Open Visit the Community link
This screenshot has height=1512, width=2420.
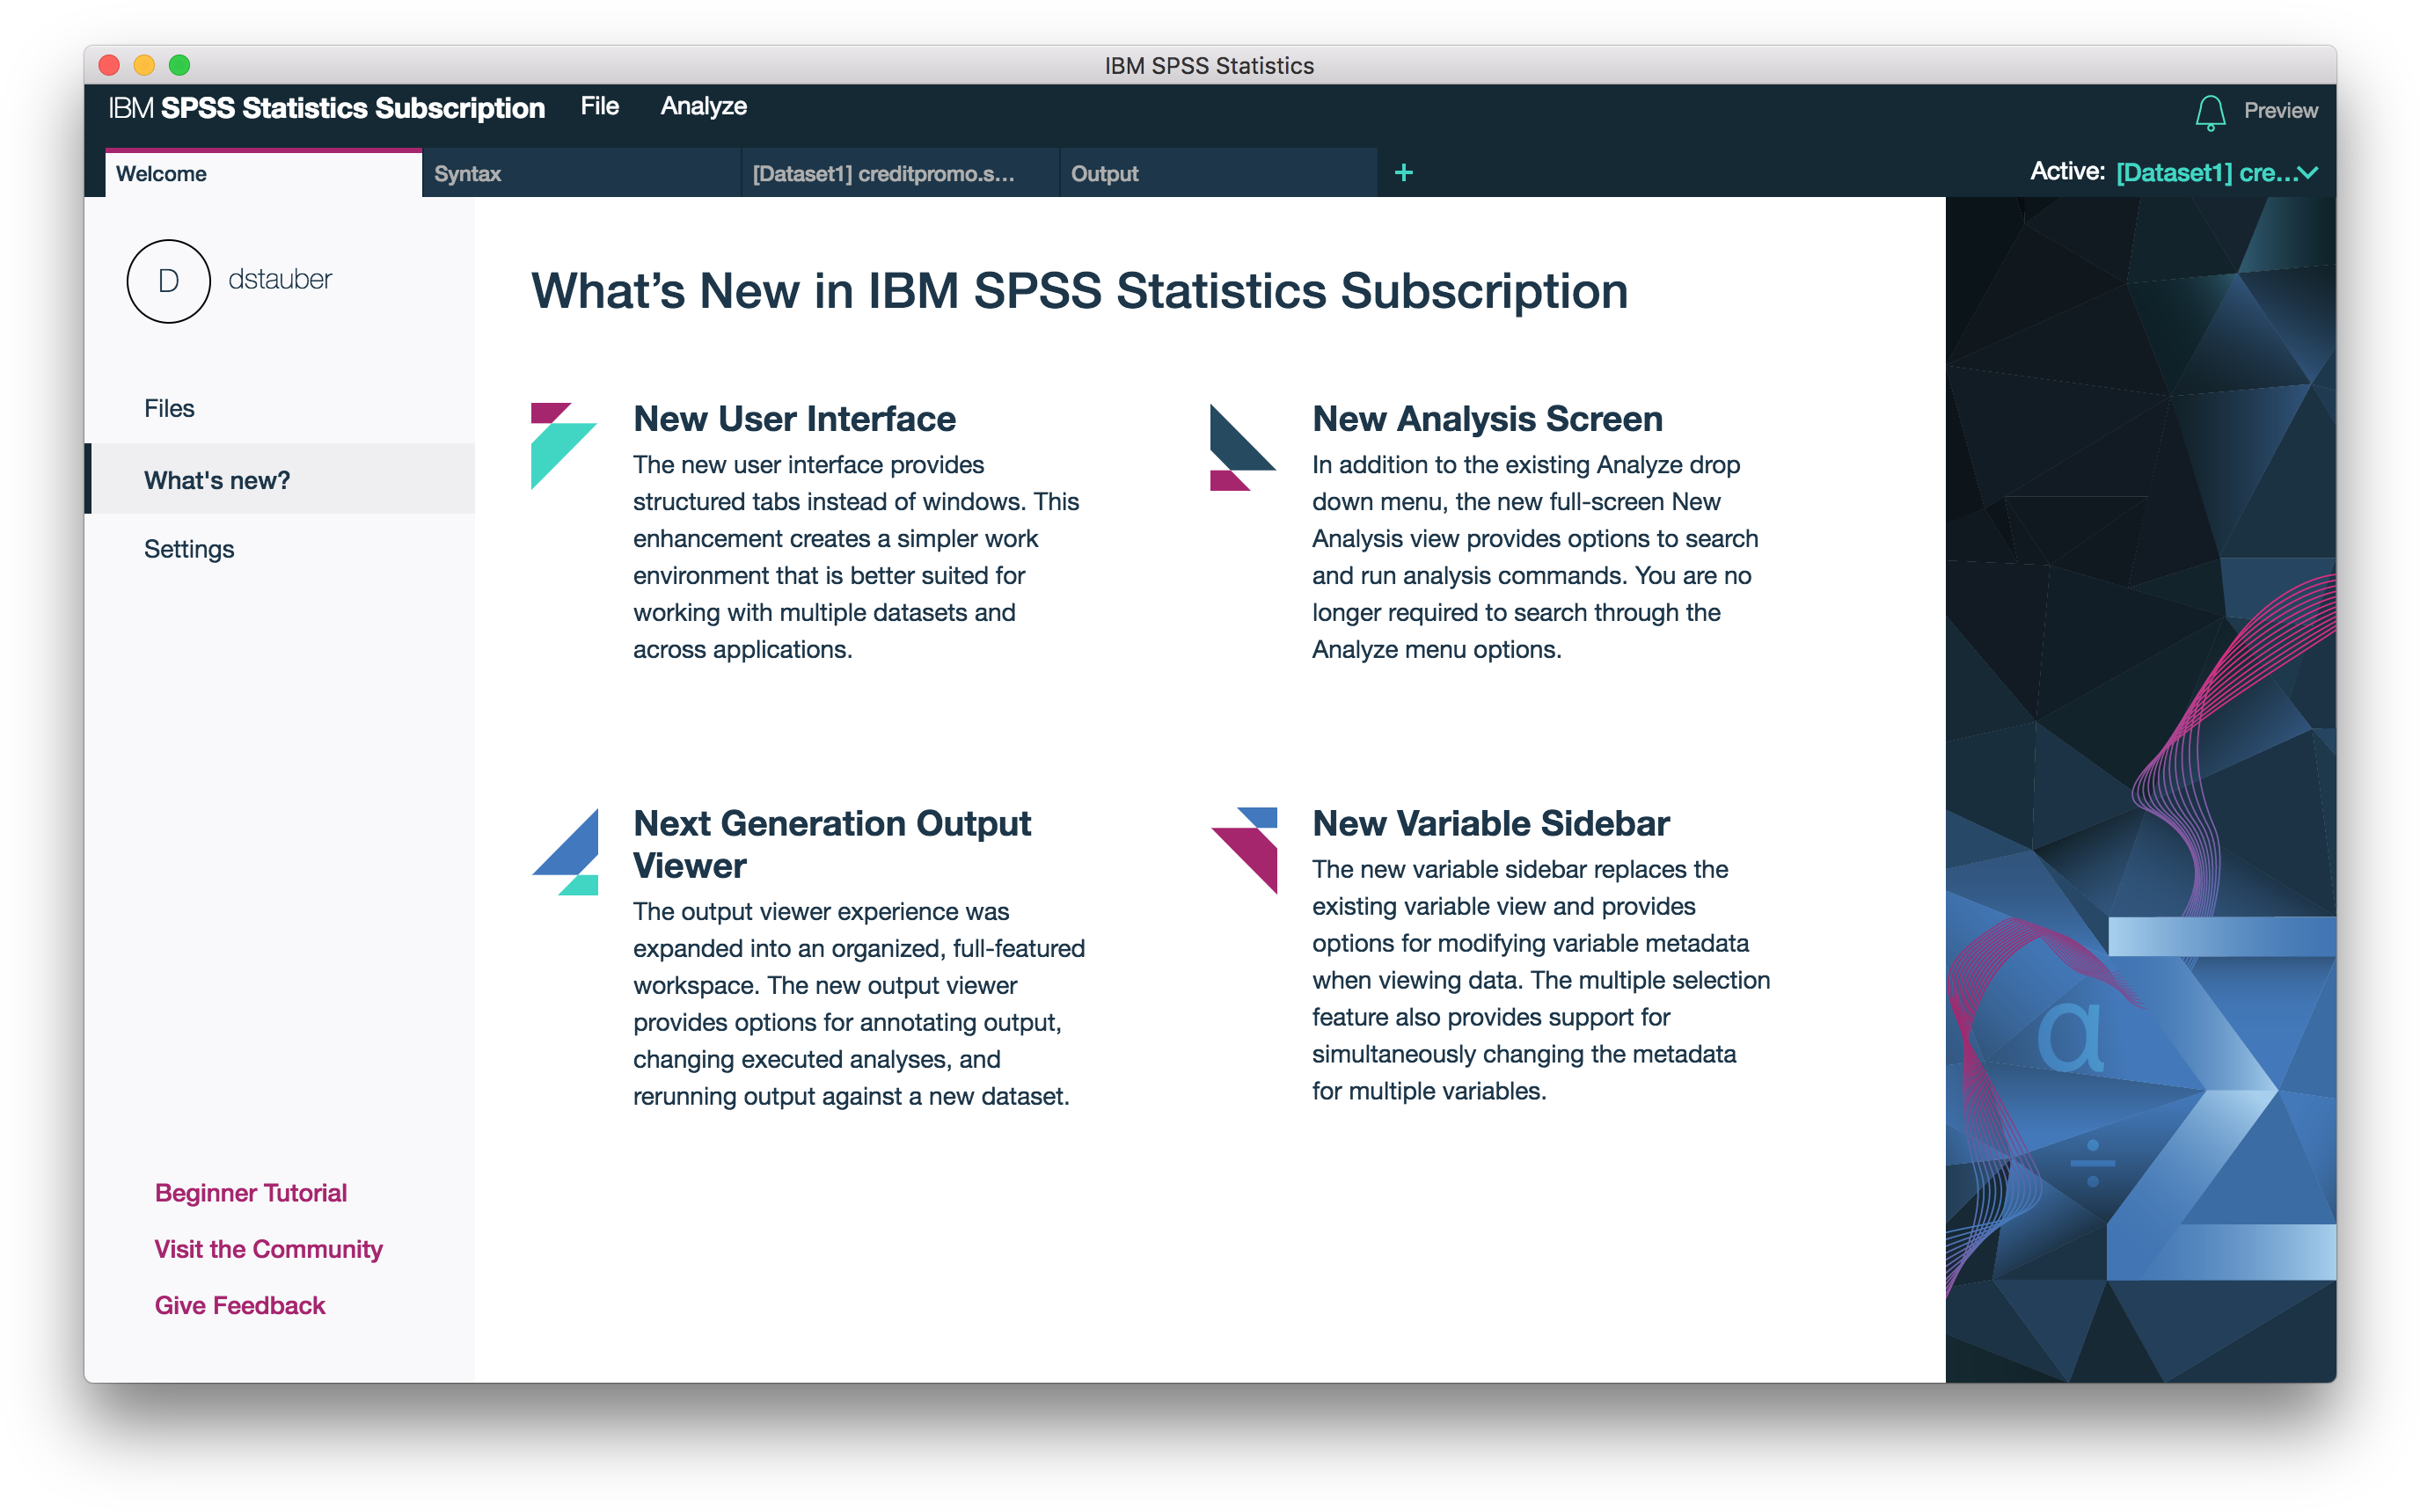(268, 1248)
